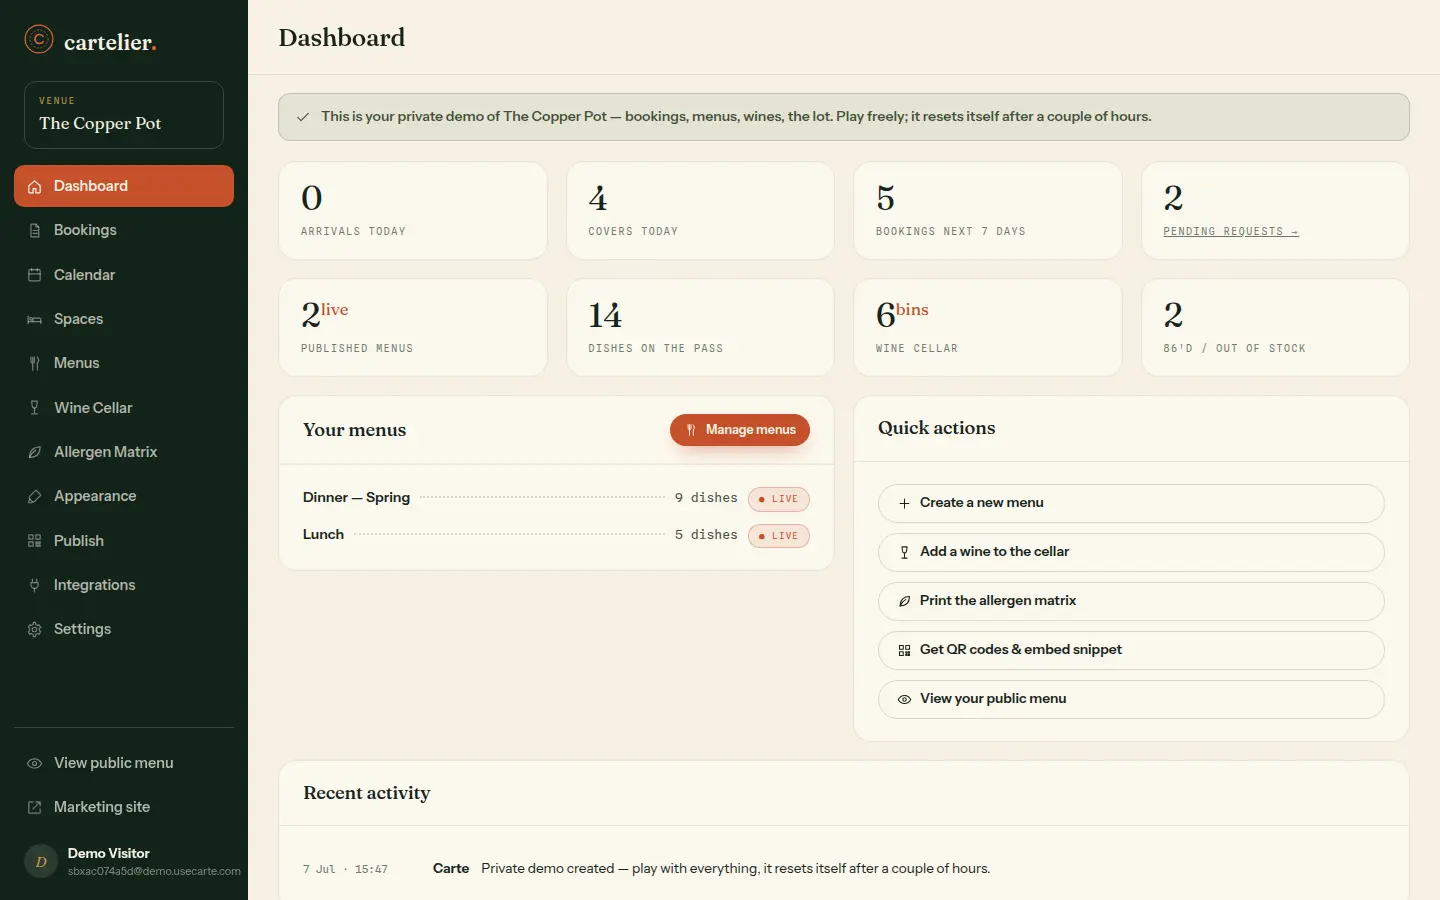
Task: Click the LIVE badge for Dinner — Spring
Action: (x=779, y=499)
